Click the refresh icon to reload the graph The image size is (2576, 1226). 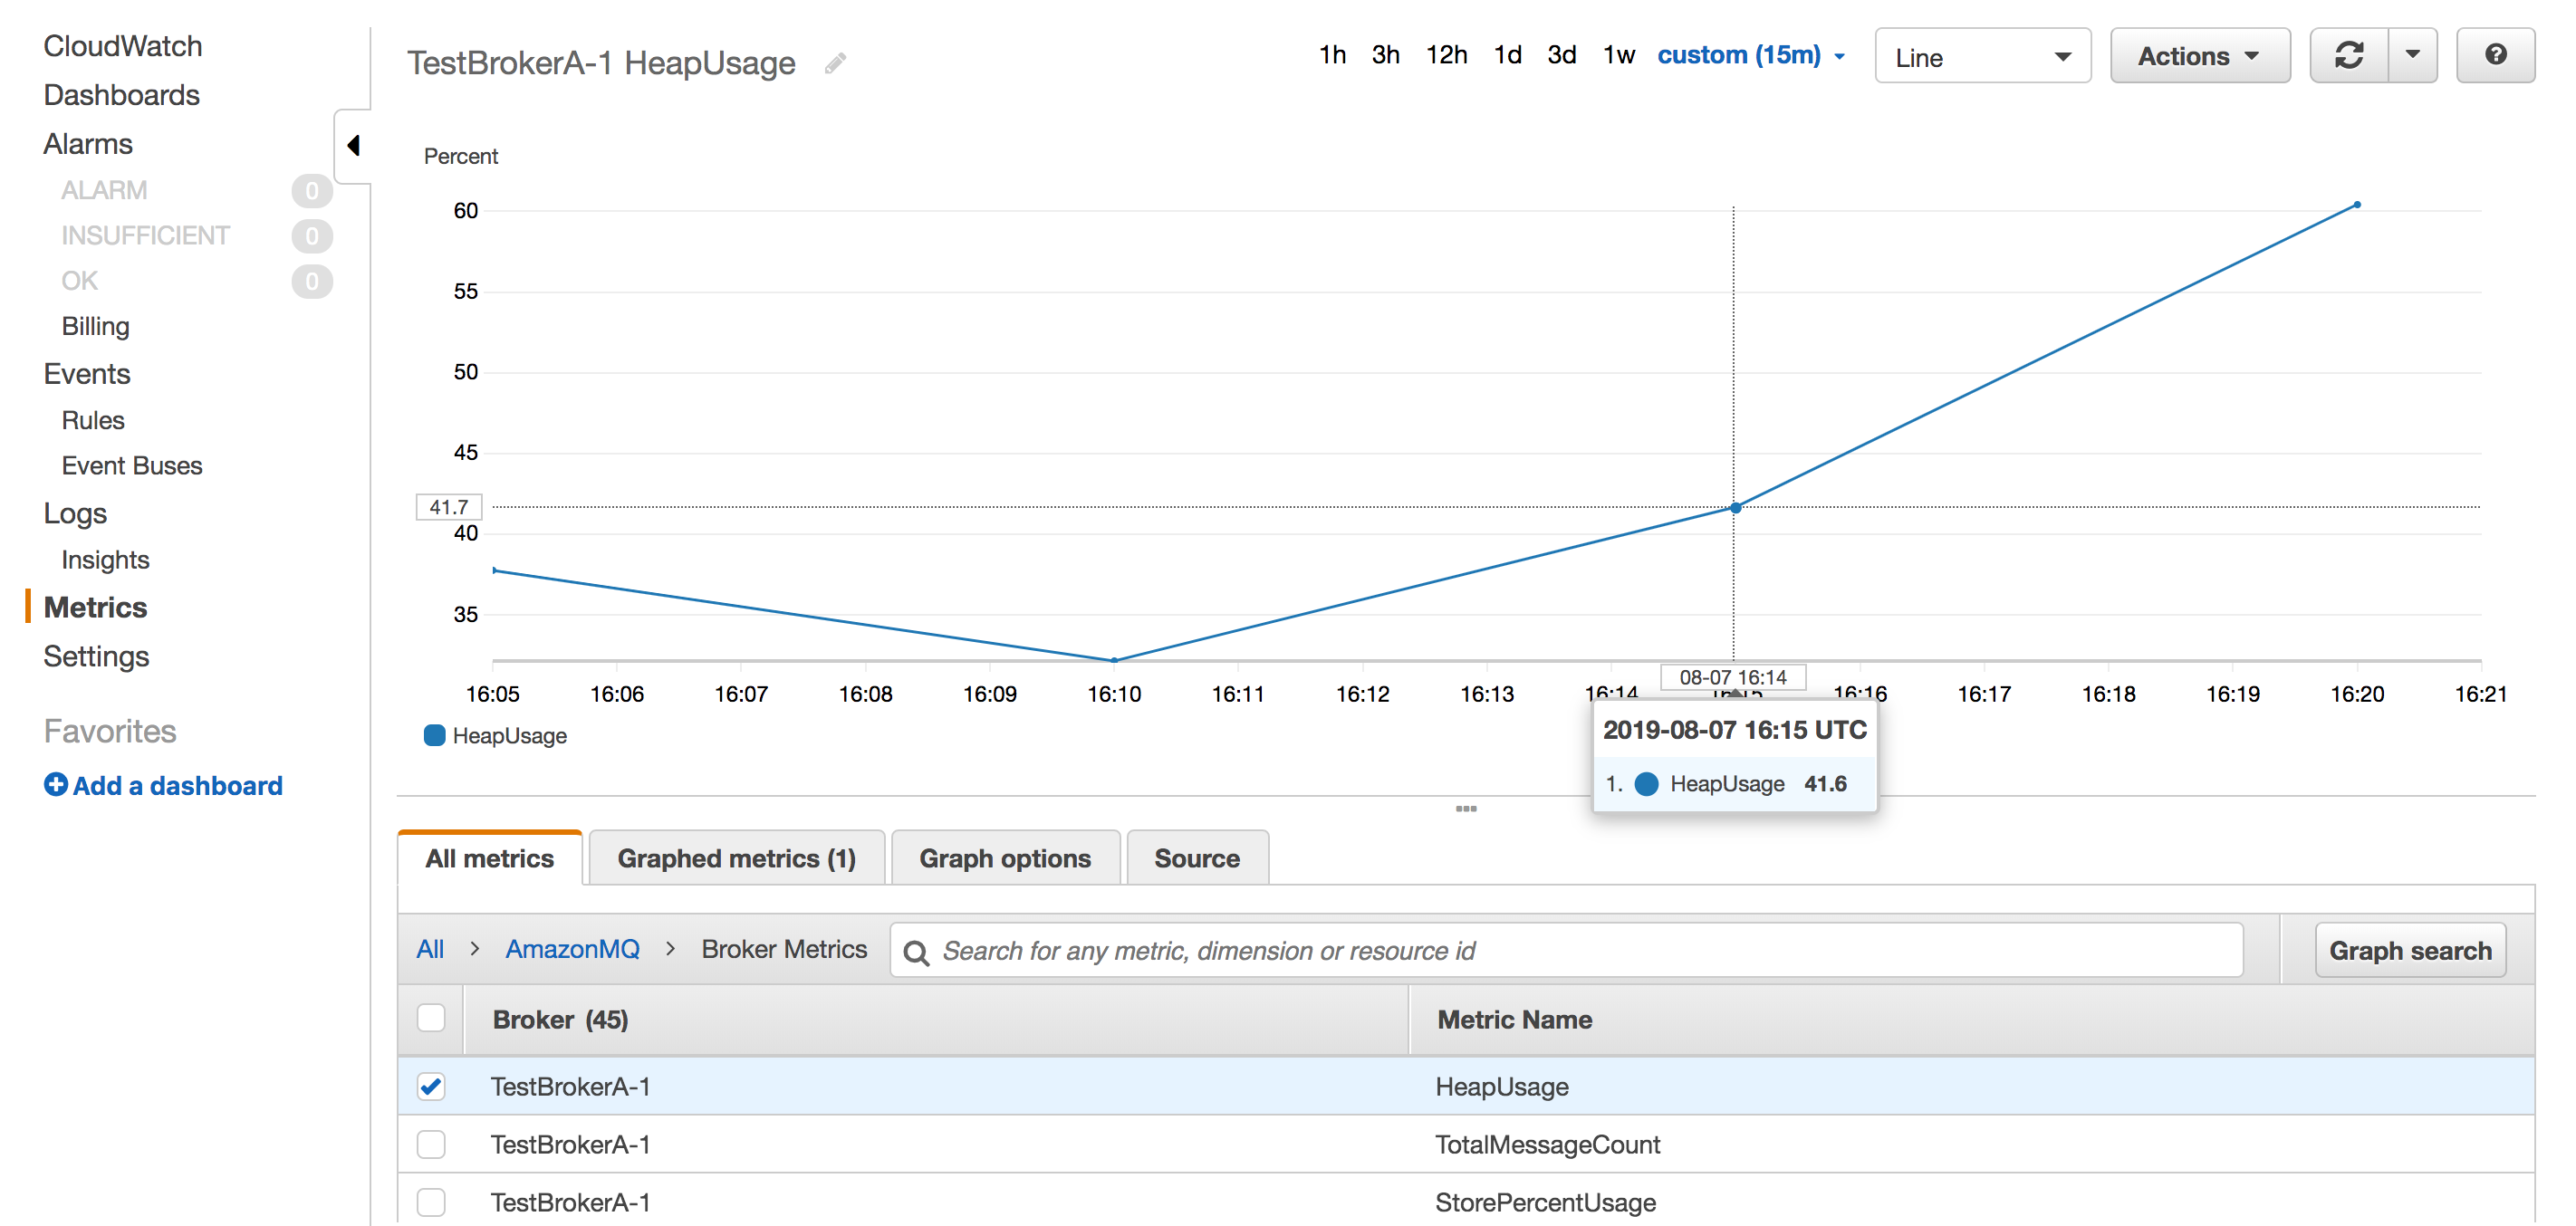[2350, 55]
